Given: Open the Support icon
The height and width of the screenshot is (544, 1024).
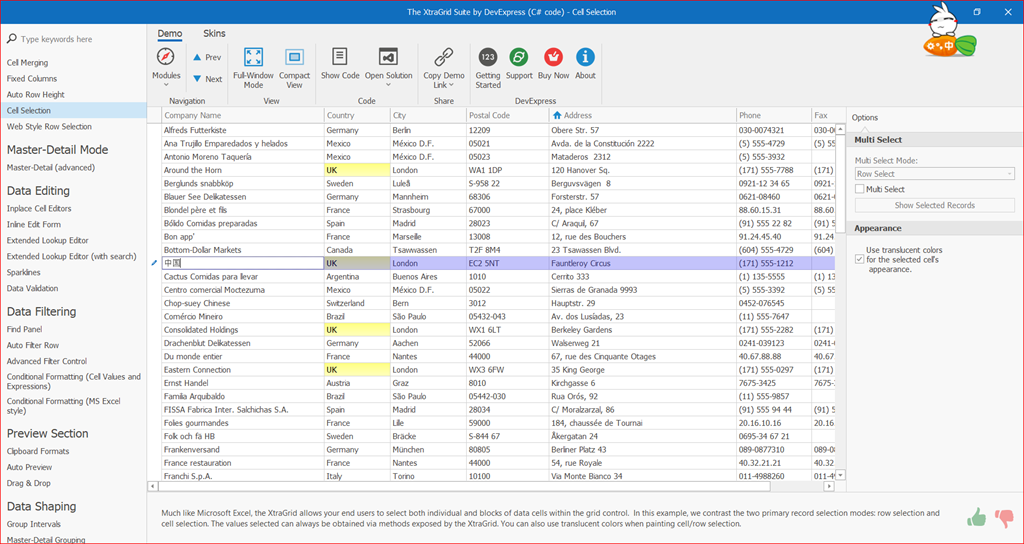Looking at the screenshot, I should click(519, 57).
